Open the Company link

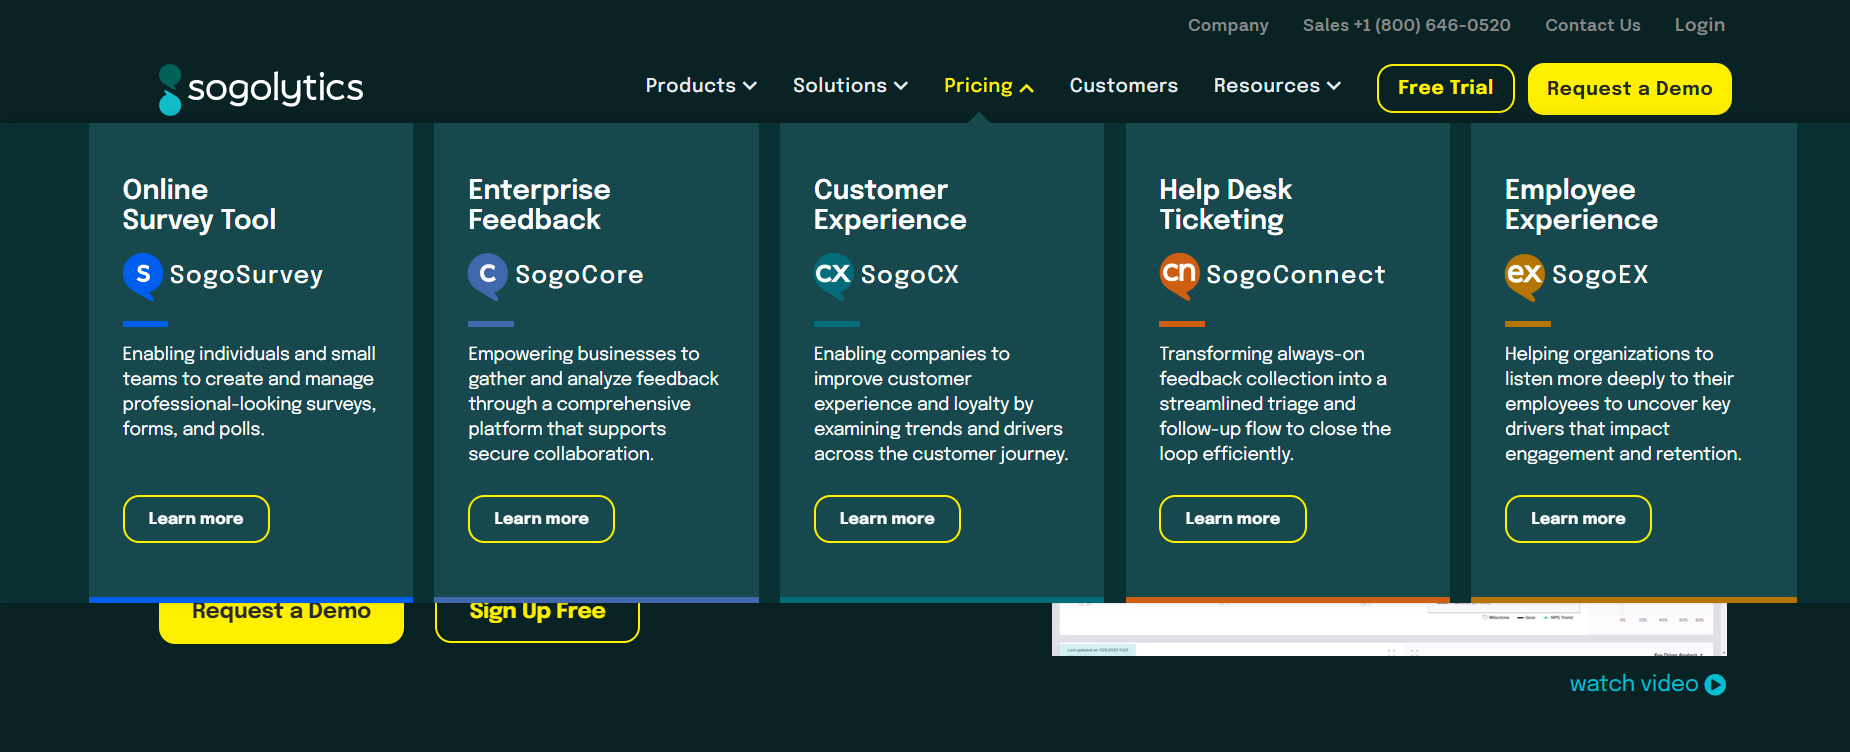tap(1227, 25)
